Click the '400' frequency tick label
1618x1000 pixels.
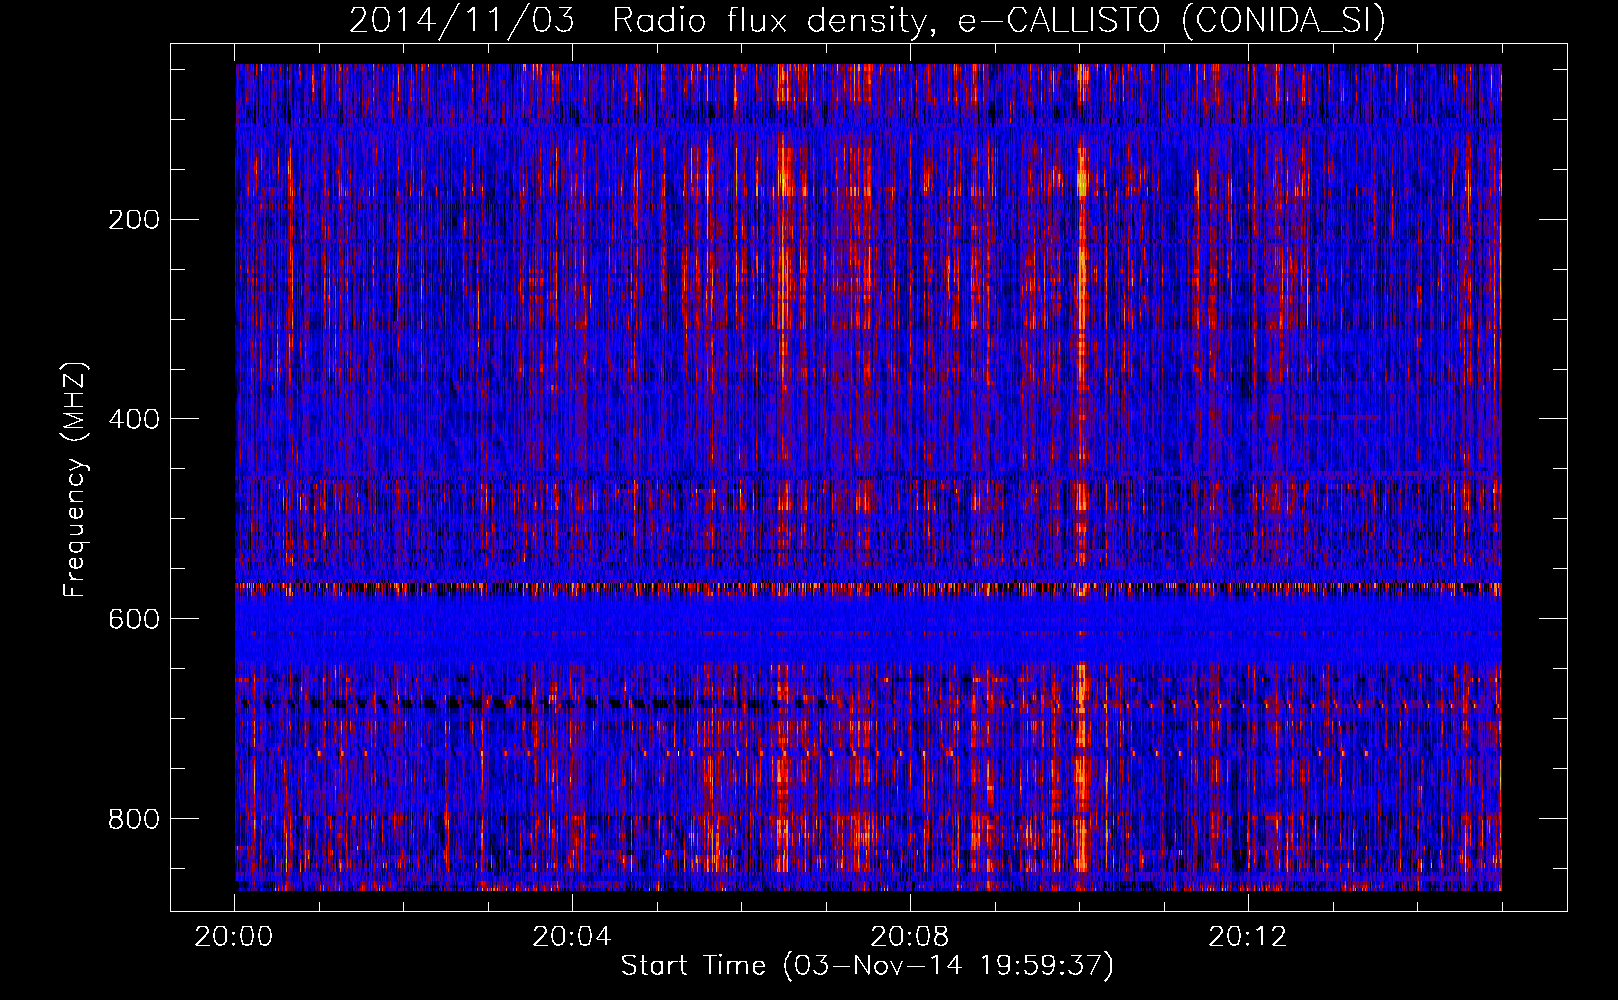tap(133, 419)
